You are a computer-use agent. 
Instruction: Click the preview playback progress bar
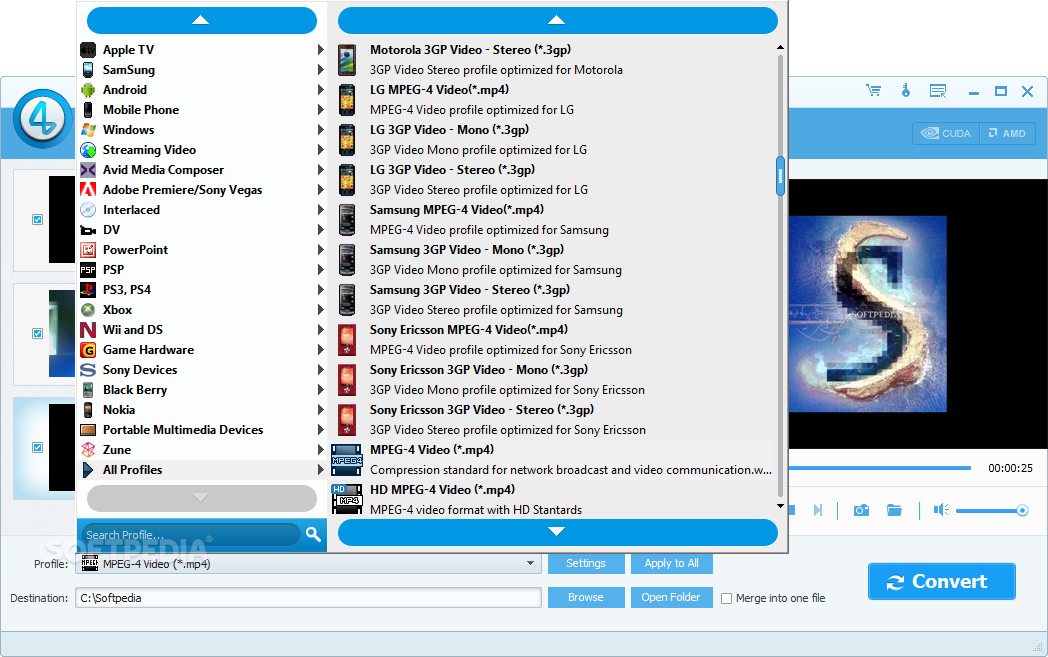tap(880, 468)
